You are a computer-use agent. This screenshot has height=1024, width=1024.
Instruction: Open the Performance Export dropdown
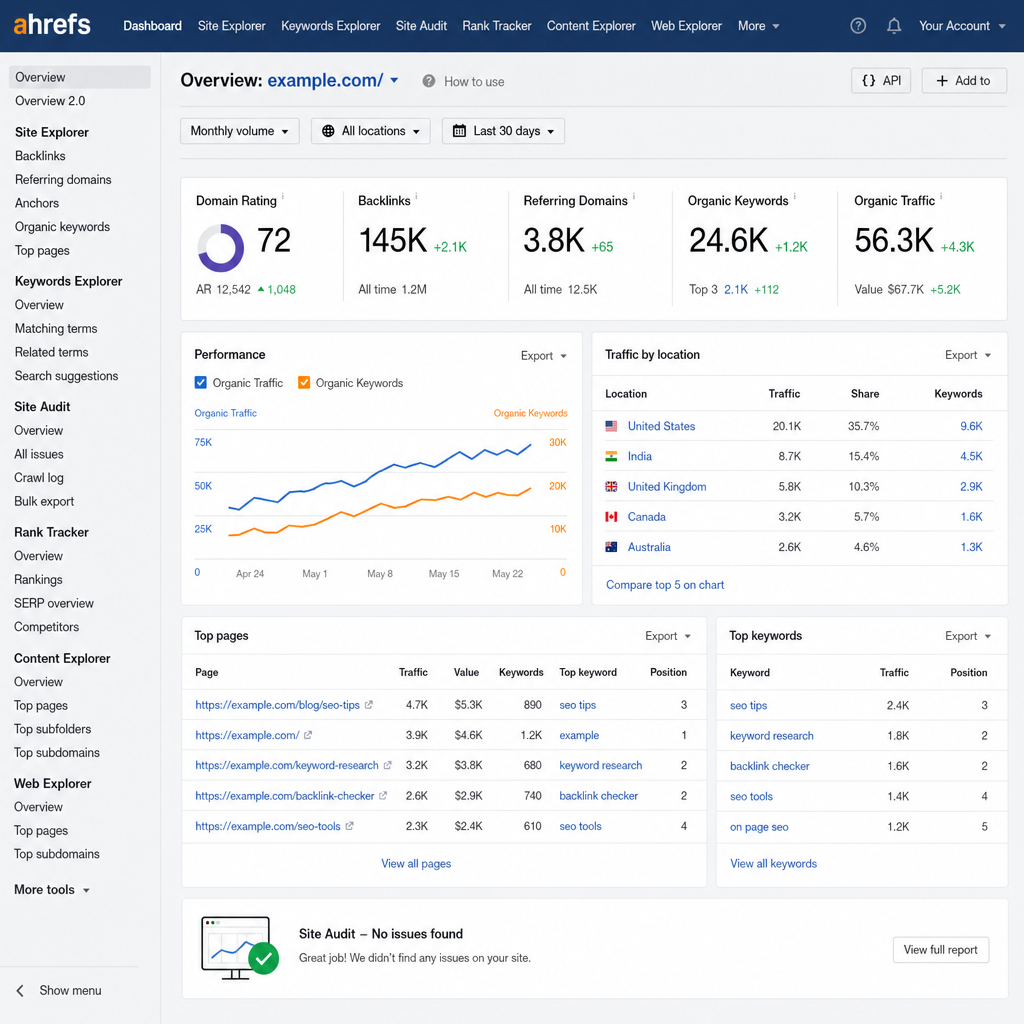543,355
